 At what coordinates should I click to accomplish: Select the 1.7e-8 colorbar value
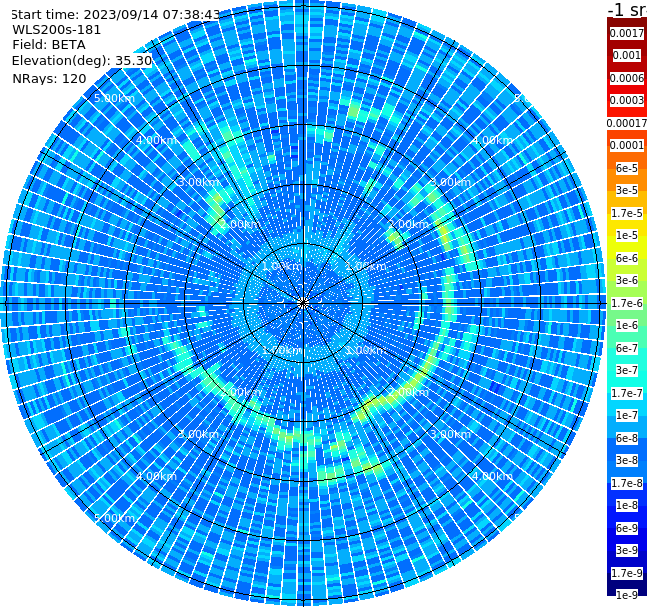click(x=626, y=483)
